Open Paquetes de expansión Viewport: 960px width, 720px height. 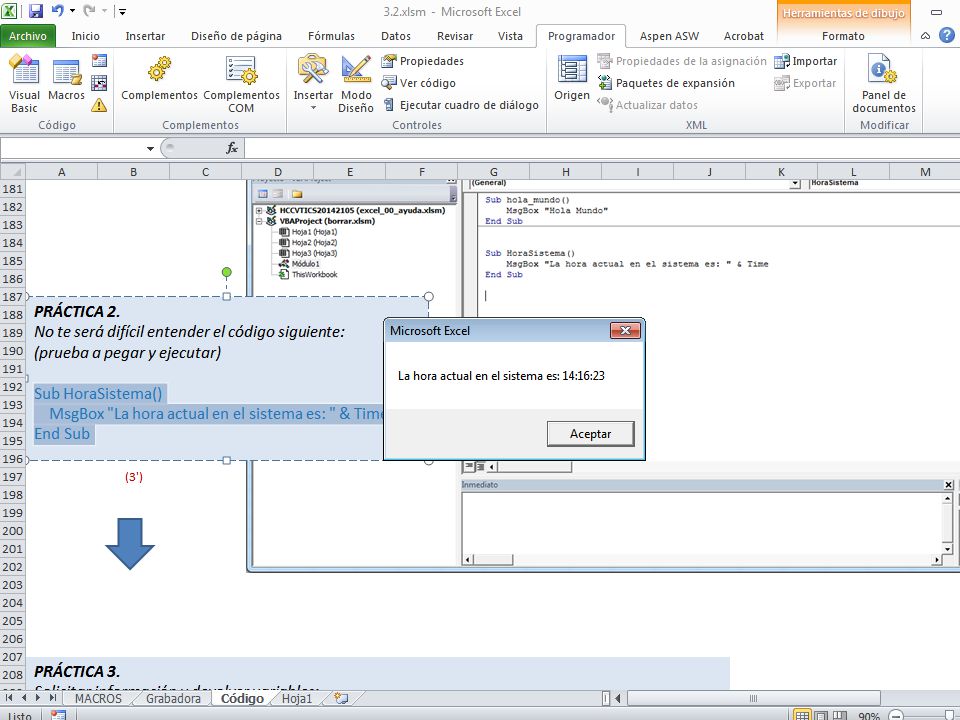666,83
